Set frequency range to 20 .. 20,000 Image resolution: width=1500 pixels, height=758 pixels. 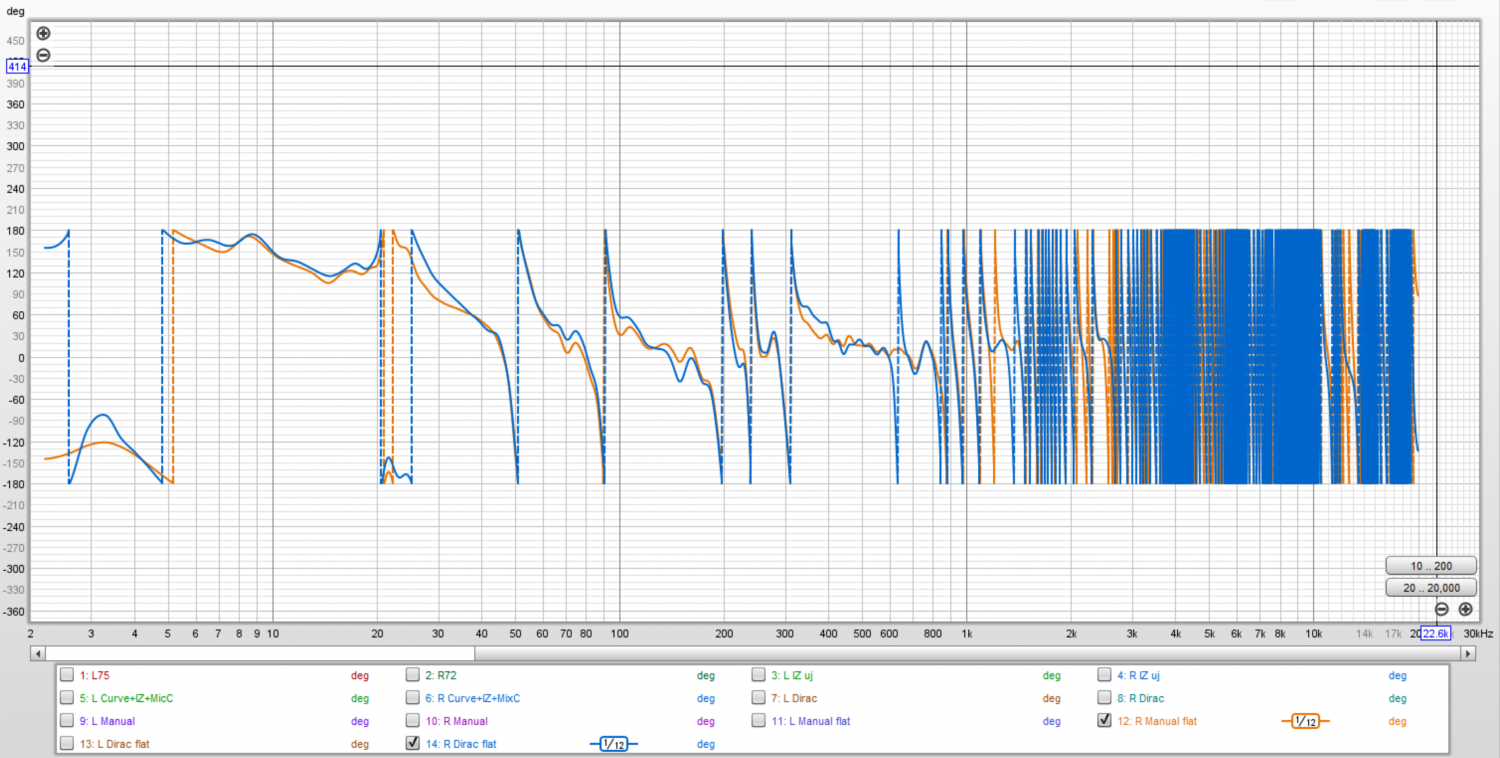click(x=1431, y=588)
